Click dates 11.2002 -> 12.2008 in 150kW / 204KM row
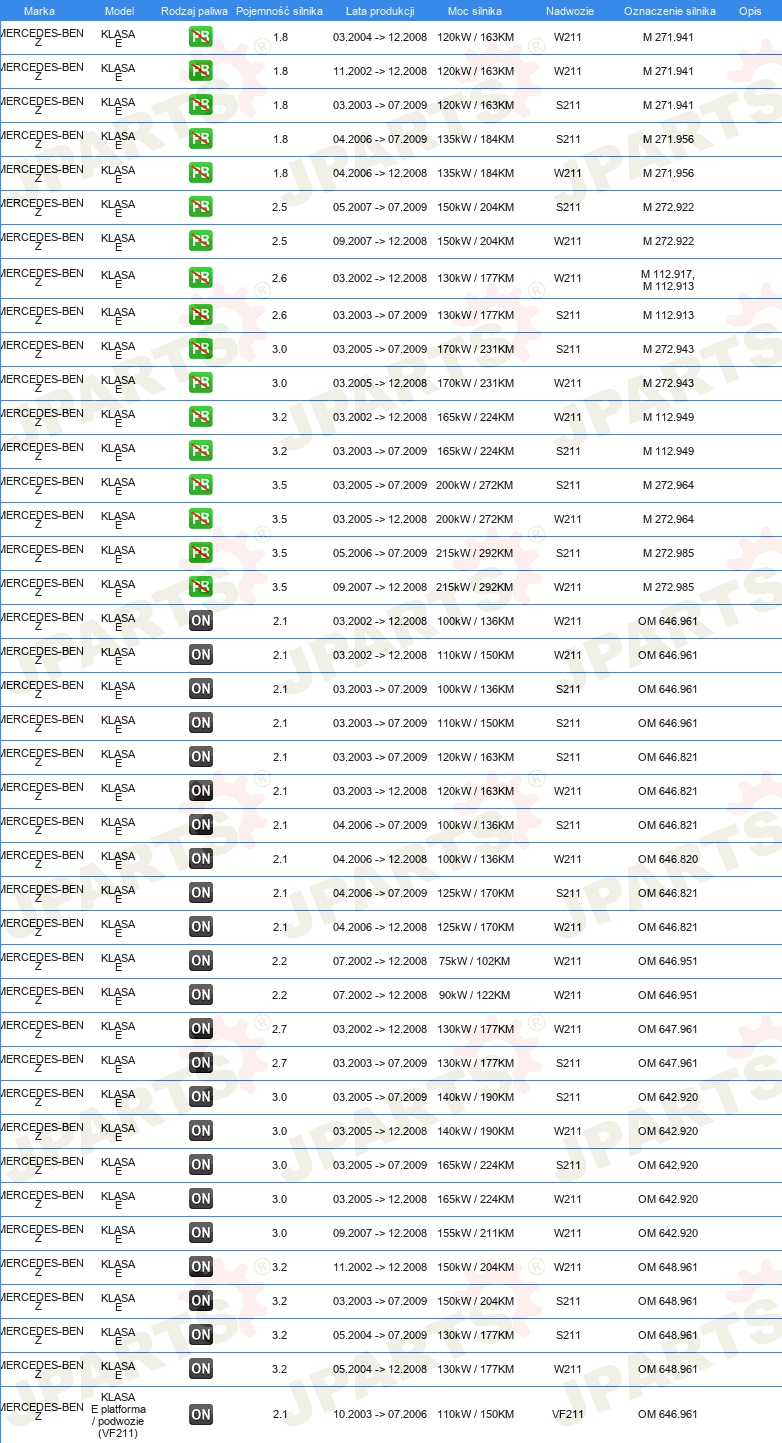 tap(380, 1268)
